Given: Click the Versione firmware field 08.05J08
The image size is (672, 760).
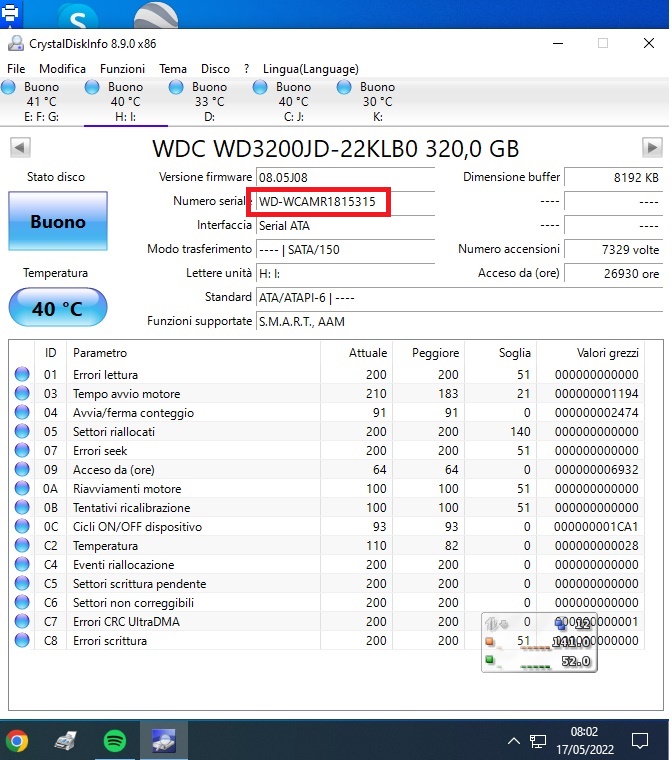Looking at the screenshot, I should tap(345, 177).
